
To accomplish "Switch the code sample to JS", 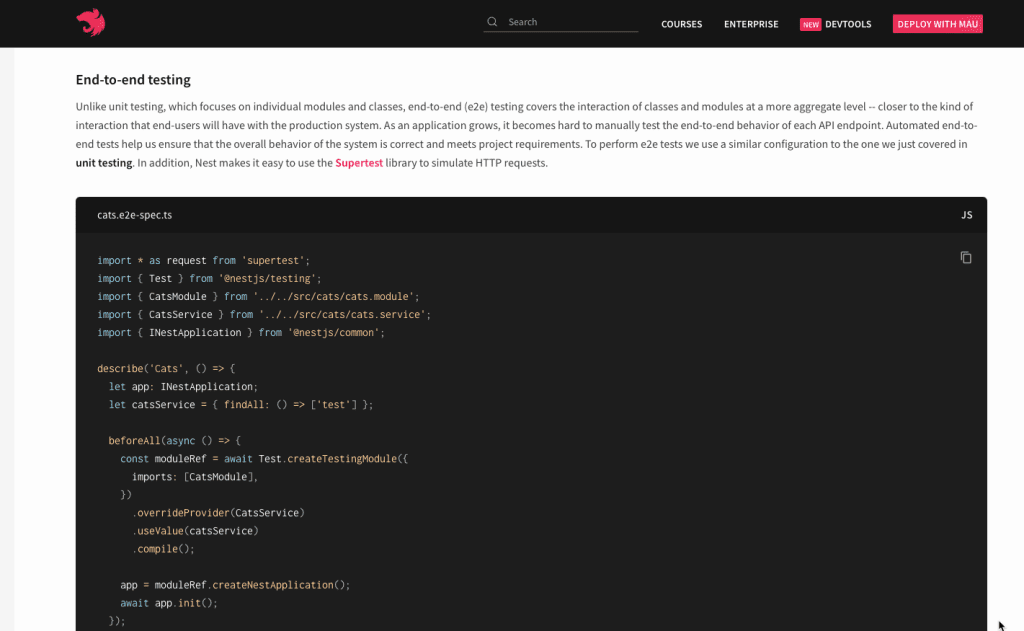I will (x=967, y=215).
